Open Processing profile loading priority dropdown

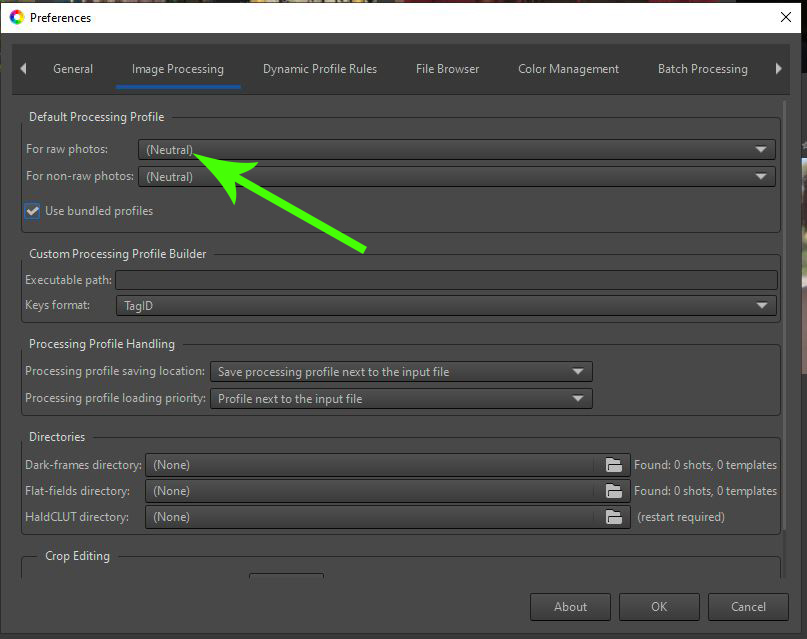coord(401,399)
